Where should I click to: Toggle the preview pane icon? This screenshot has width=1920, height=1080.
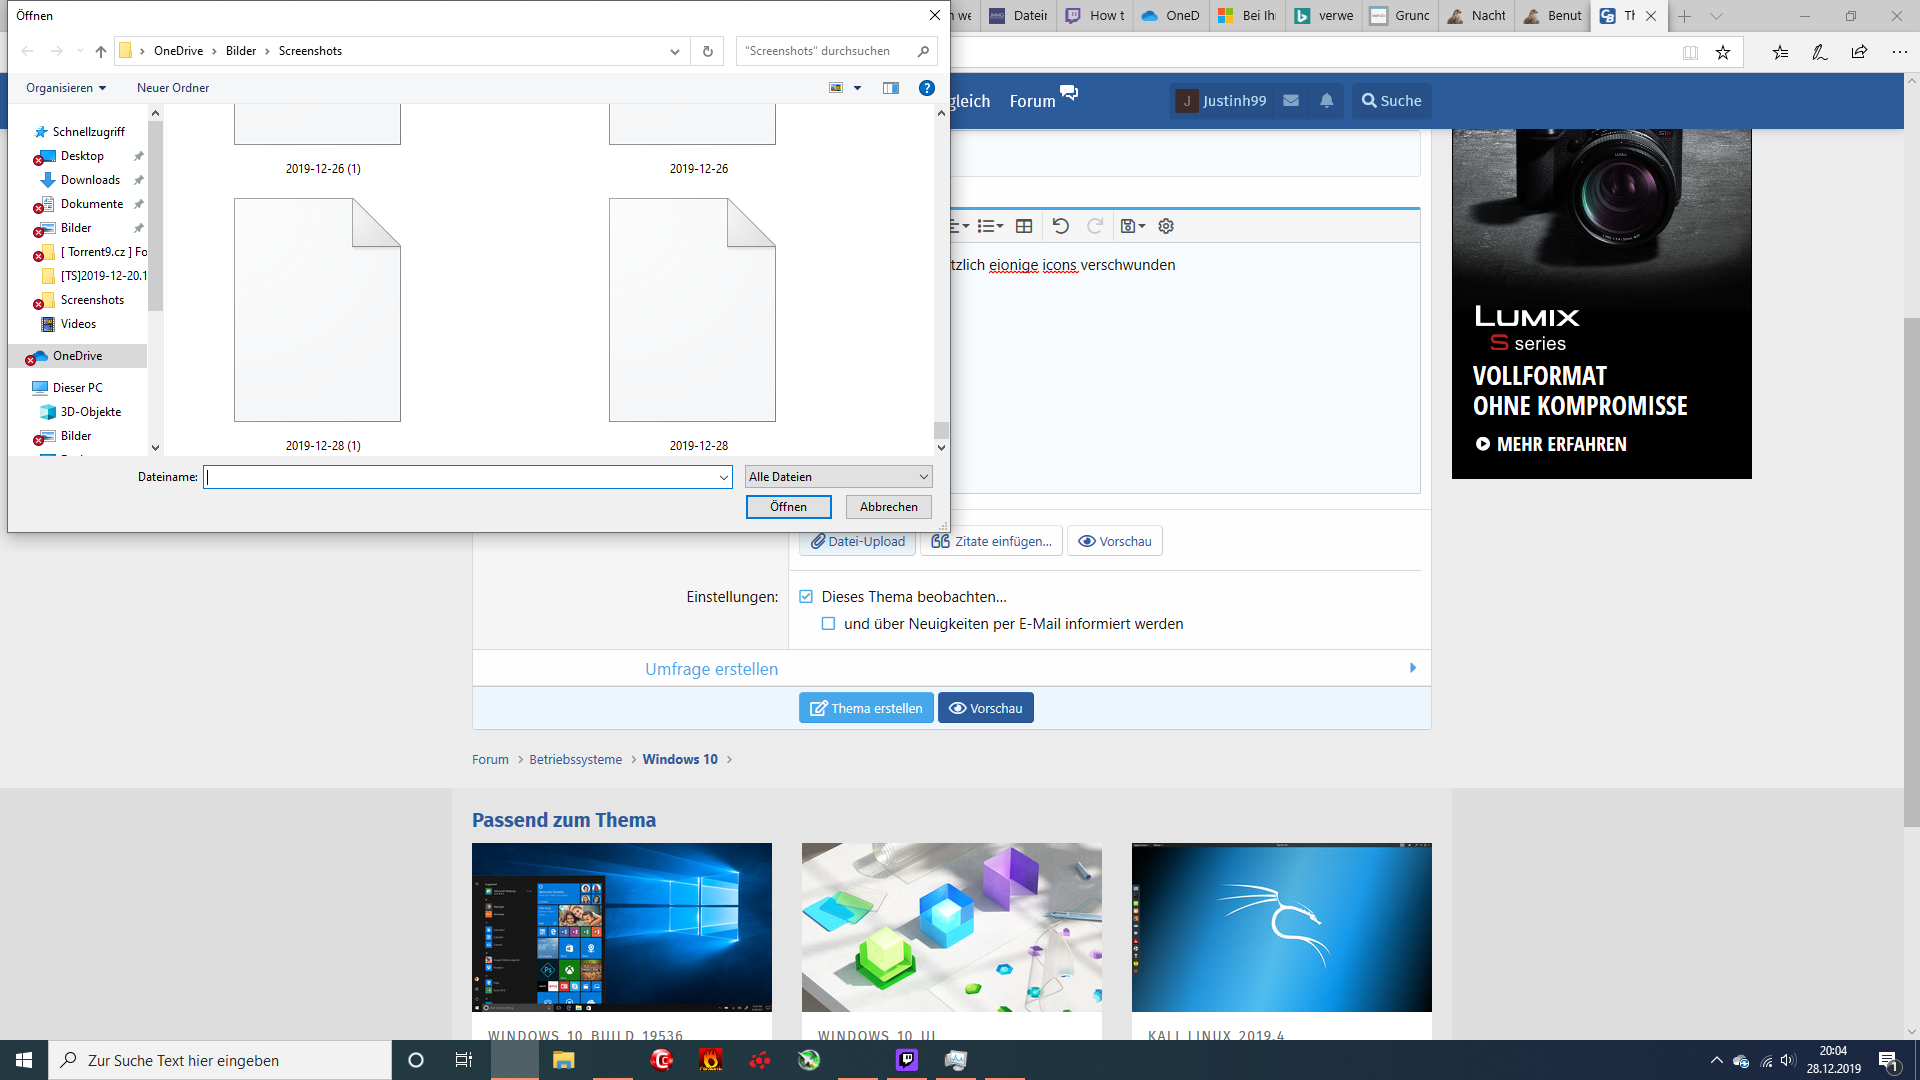[x=890, y=88]
